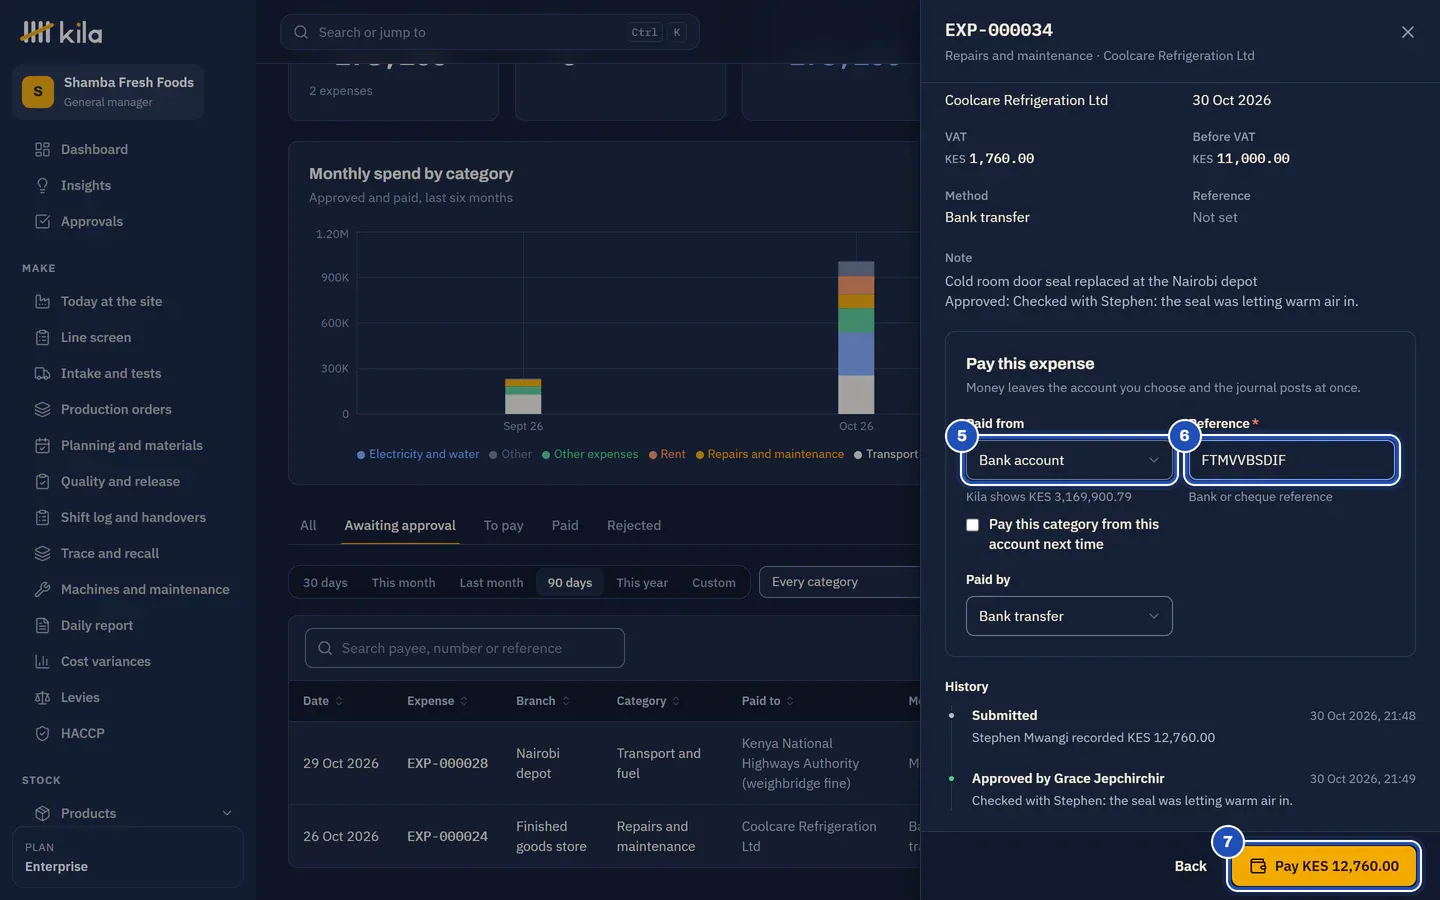
Task: Sort the table by Category column
Action: coord(648,701)
